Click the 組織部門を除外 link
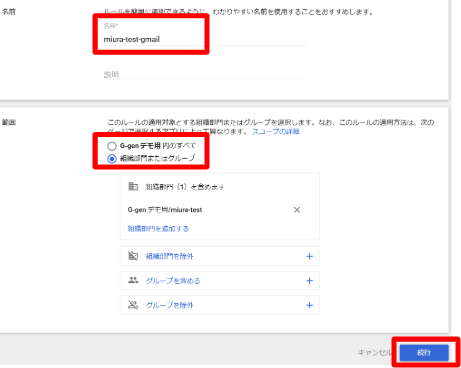This screenshot has width=461, height=368. (x=169, y=256)
